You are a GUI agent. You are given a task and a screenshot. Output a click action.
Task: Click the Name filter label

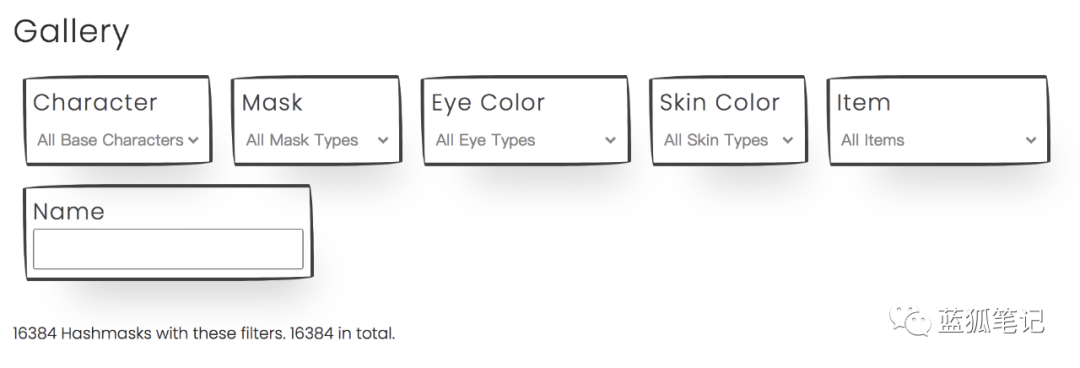[x=69, y=211]
